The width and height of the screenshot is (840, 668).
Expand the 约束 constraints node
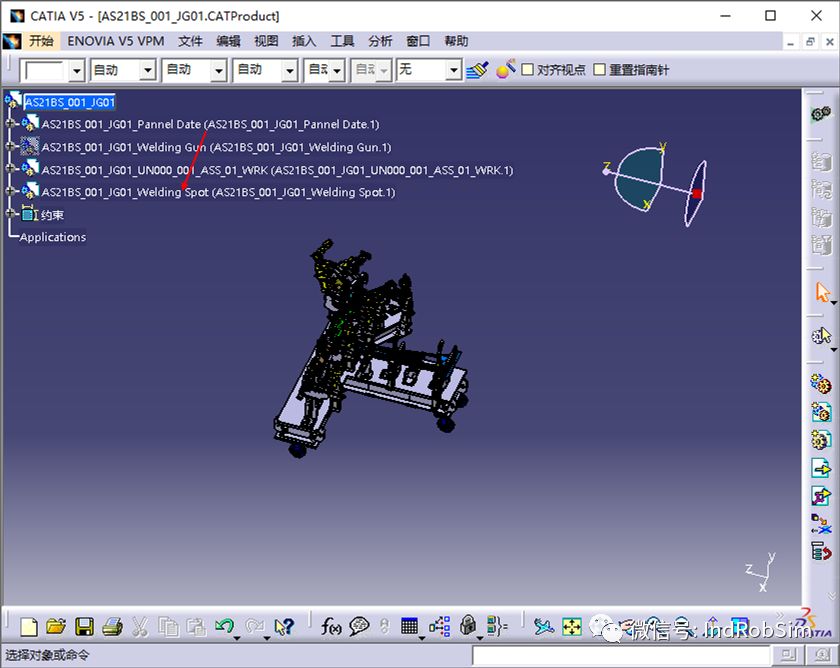coord(10,213)
